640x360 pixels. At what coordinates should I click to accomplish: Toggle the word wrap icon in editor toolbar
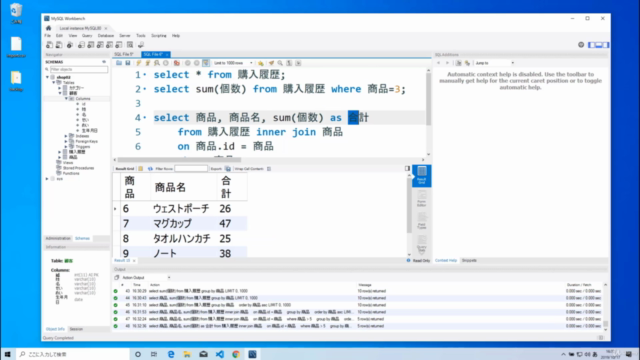(298, 63)
